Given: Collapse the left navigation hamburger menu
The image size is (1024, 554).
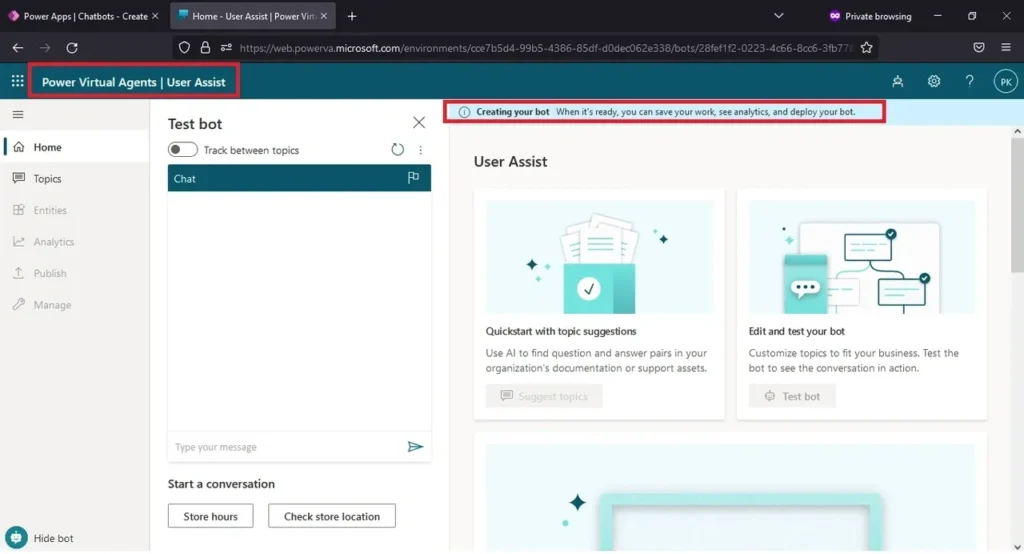Looking at the screenshot, I should tap(18, 114).
